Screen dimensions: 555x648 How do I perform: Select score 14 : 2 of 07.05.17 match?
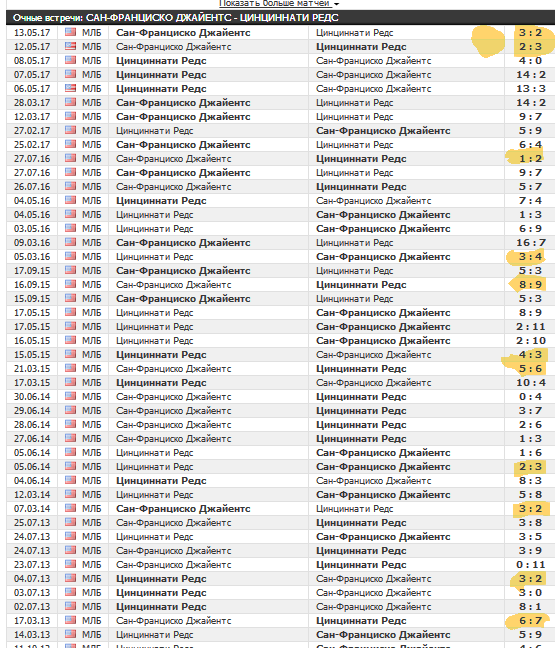531,75
